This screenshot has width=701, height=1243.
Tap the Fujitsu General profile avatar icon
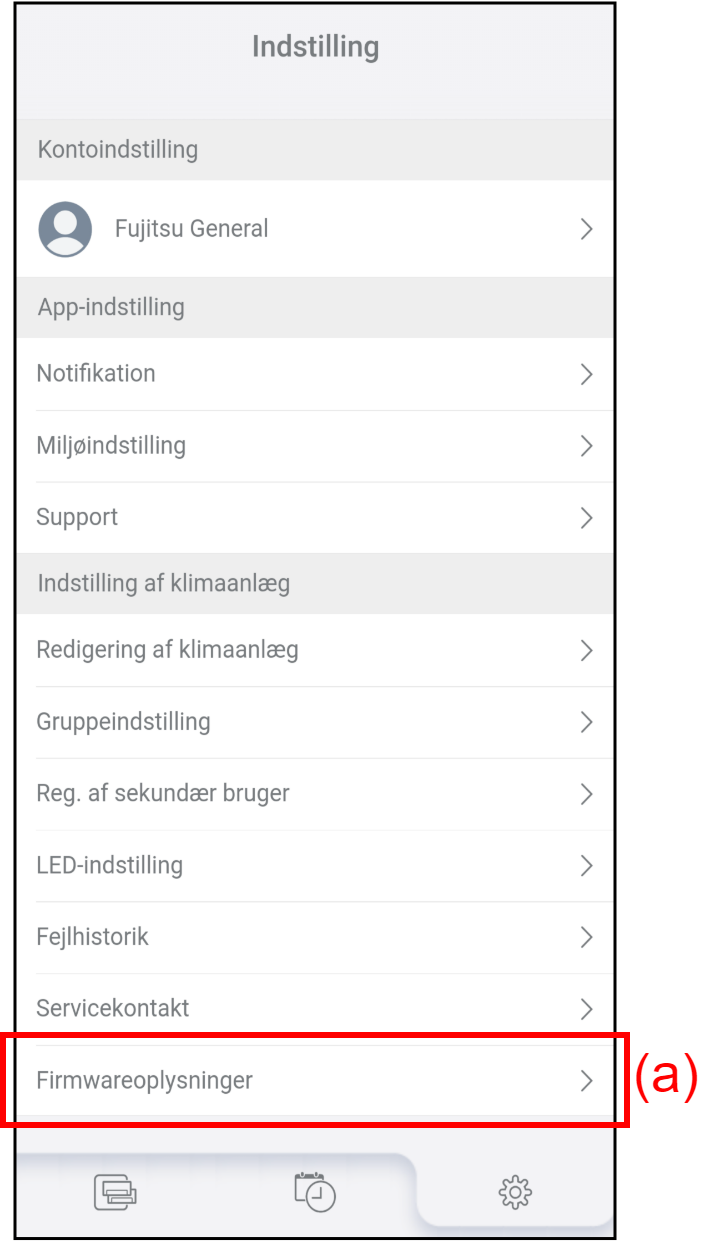(65, 229)
